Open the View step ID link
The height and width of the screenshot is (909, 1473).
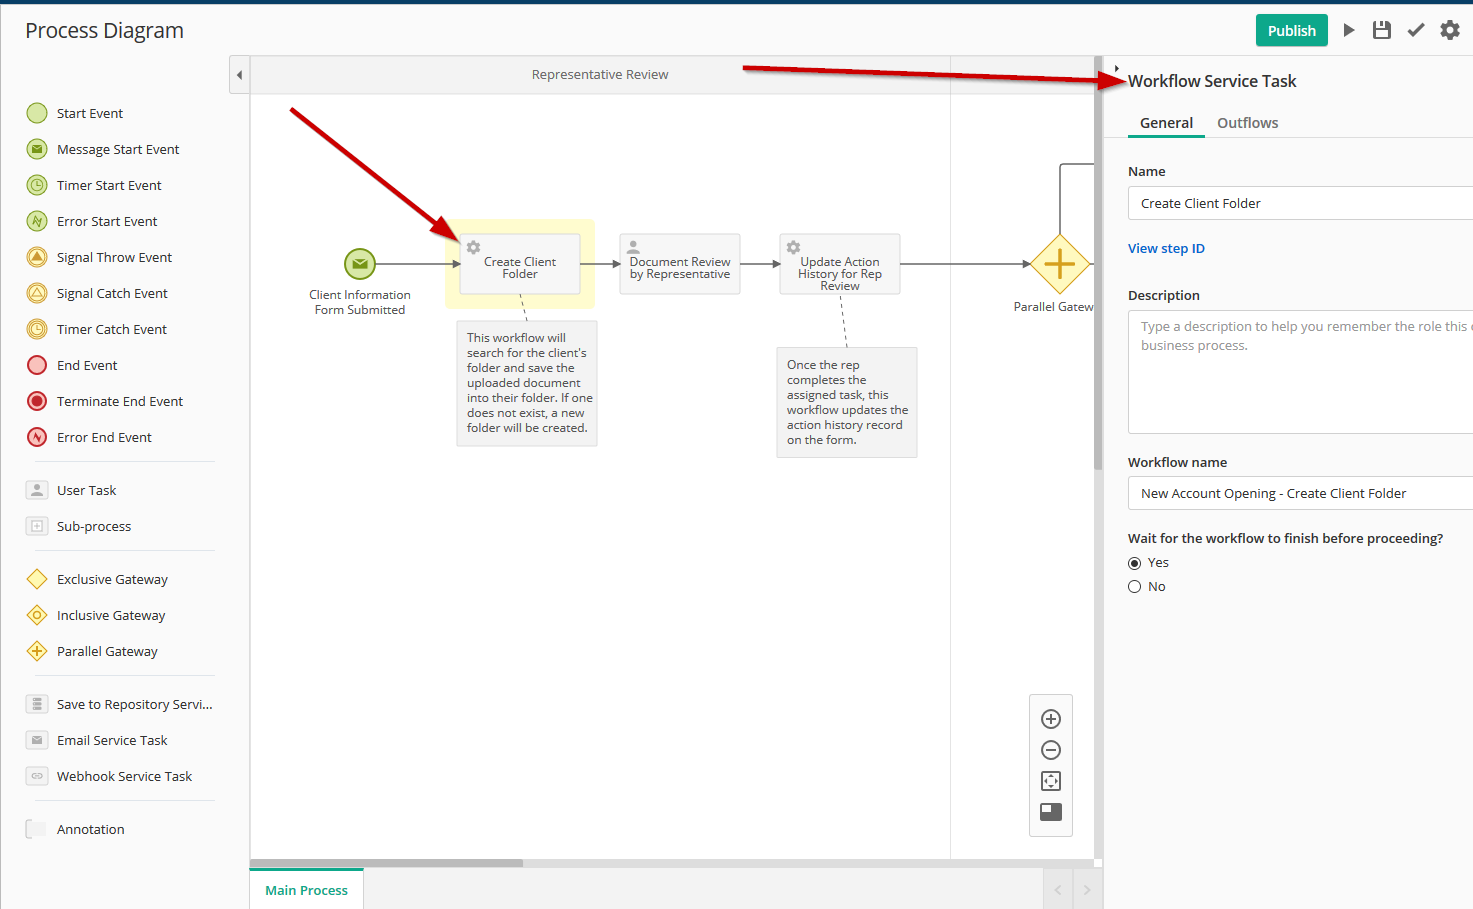1166,249
